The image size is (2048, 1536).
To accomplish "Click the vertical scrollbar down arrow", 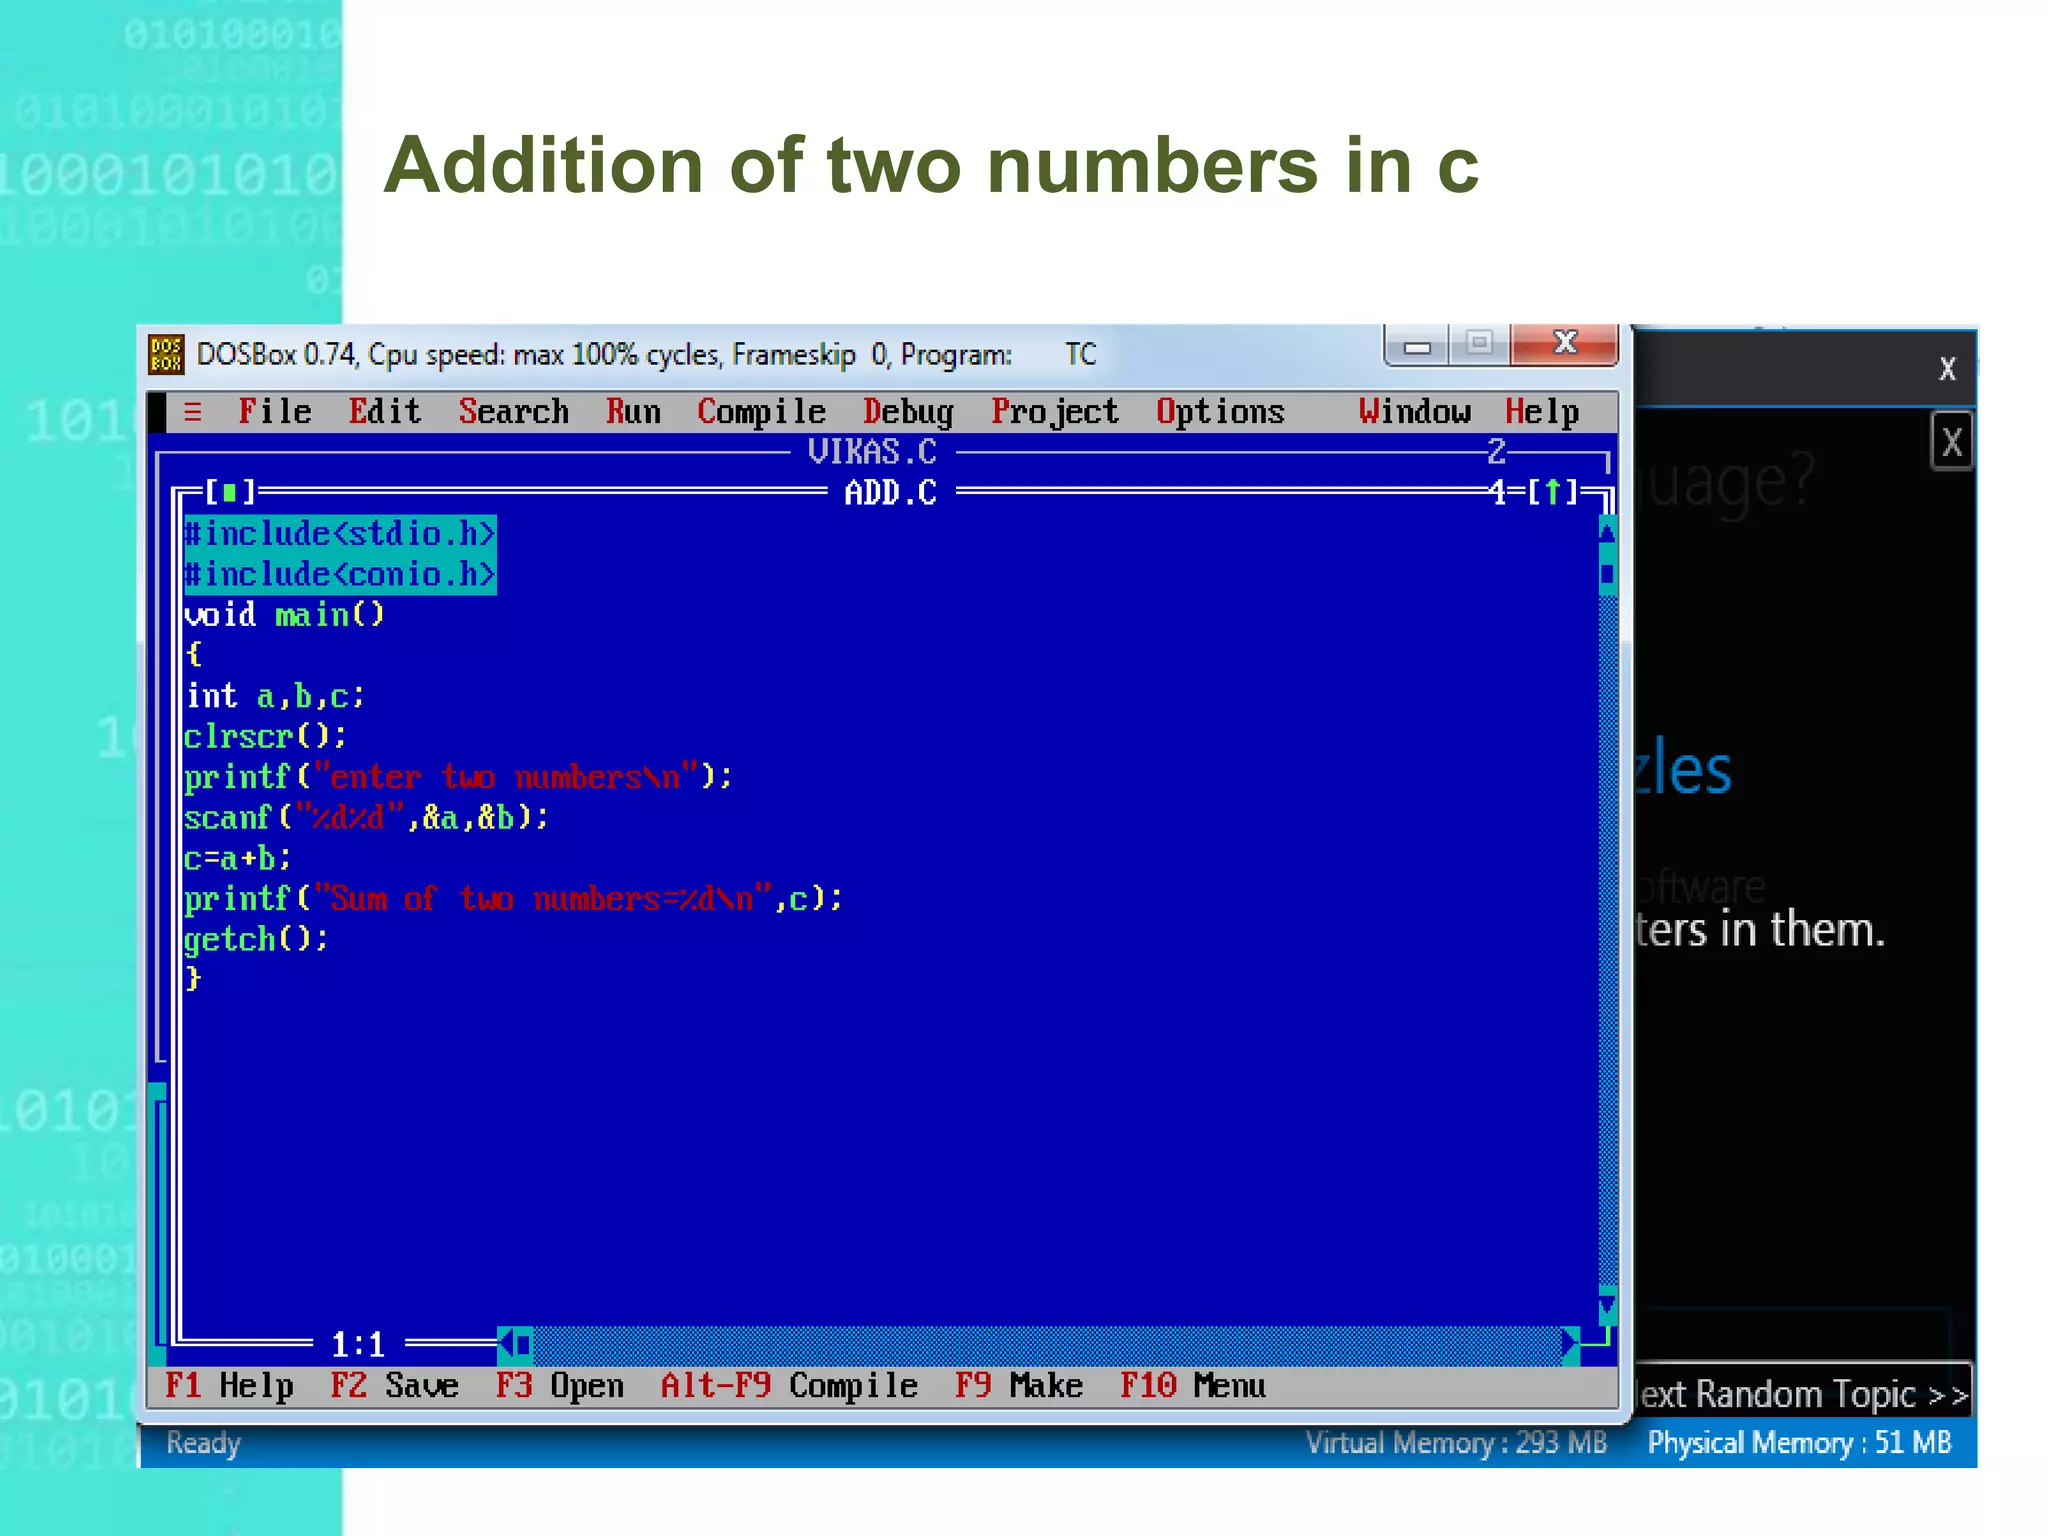I will click(1607, 1305).
